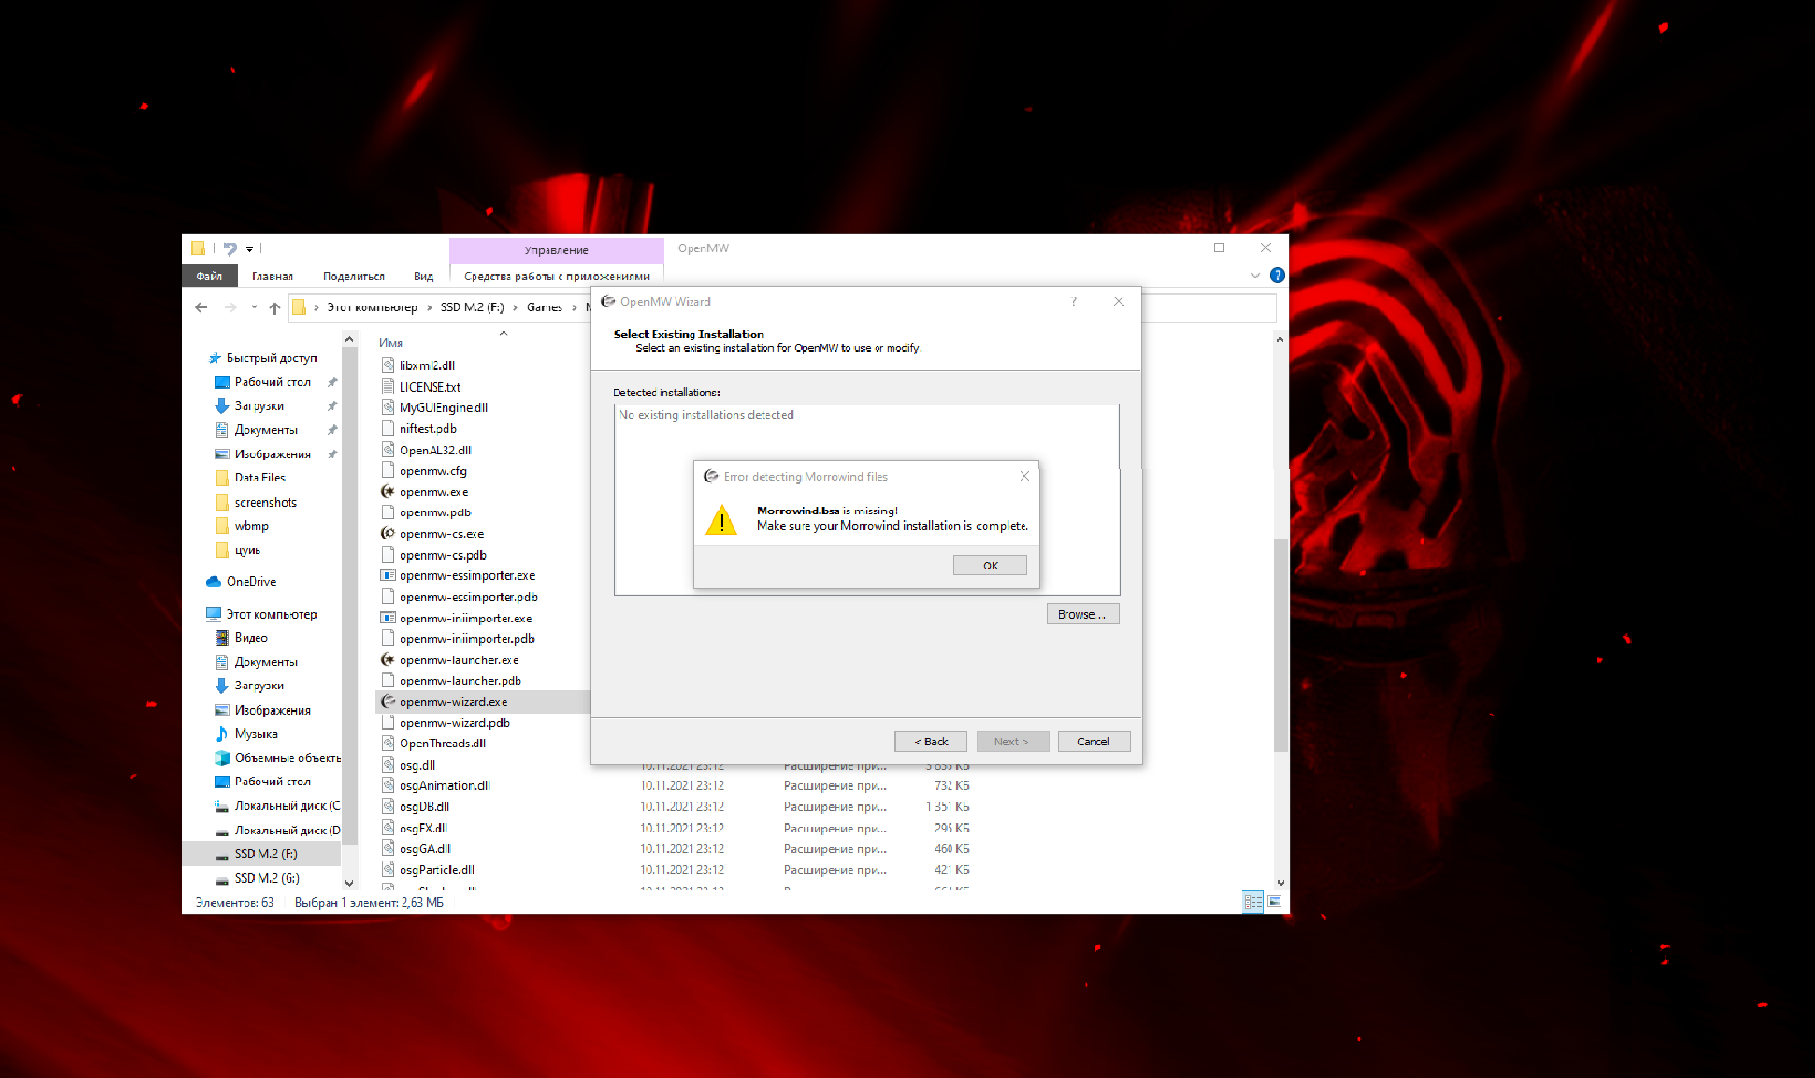Select the openmw-launcher.exe file icon
The height and width of the screenshot is (1078, 1815).
click(388, 660)
